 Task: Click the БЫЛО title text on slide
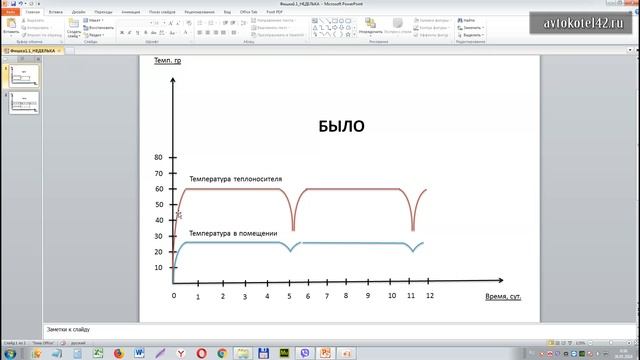coord(341,126)
